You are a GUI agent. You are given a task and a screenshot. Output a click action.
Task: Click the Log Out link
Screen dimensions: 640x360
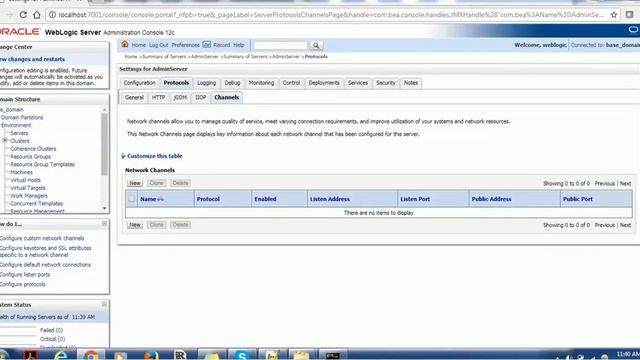(158, 45)
